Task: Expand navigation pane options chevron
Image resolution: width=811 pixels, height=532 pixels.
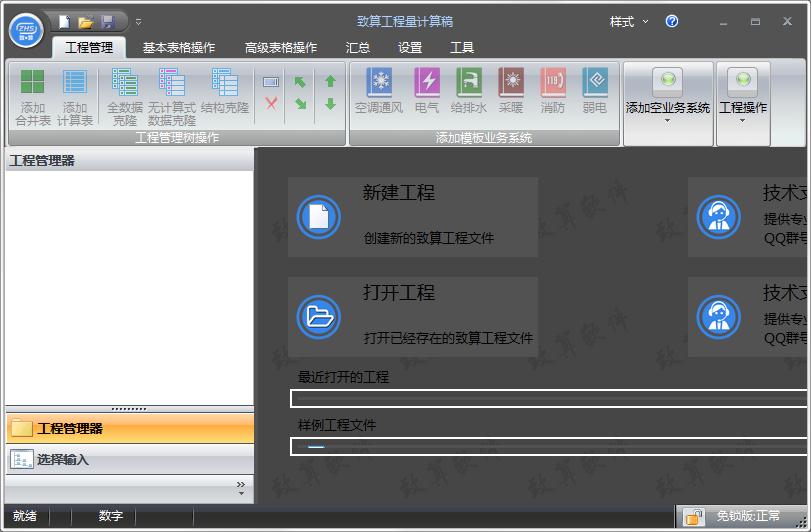Action: click(241, 488)
